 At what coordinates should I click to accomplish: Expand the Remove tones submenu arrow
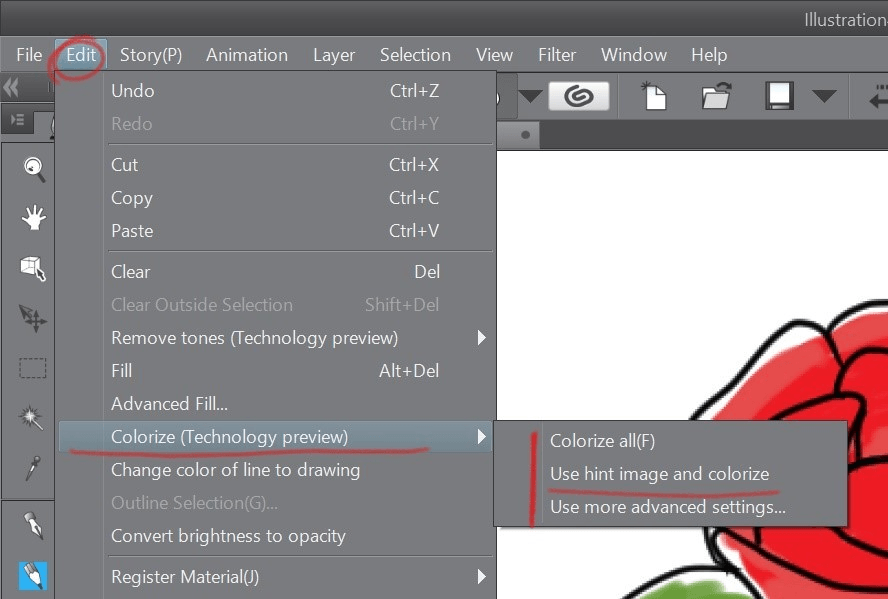point(481,338)
